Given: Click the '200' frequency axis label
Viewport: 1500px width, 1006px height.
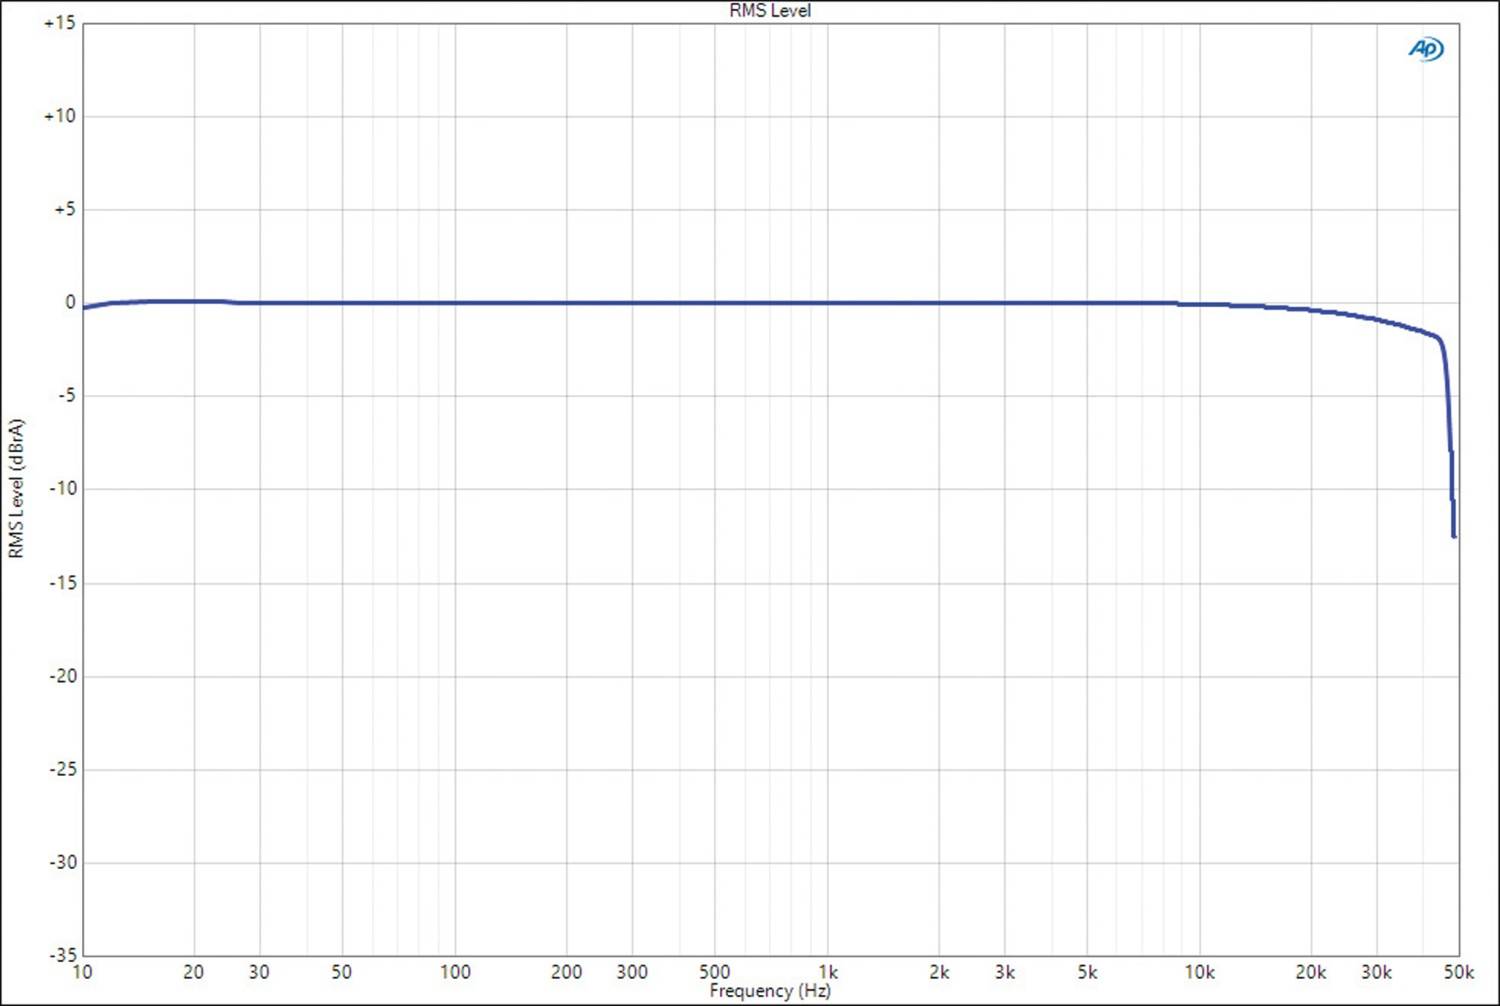Looking at the screenshot, I should point(567,972).
